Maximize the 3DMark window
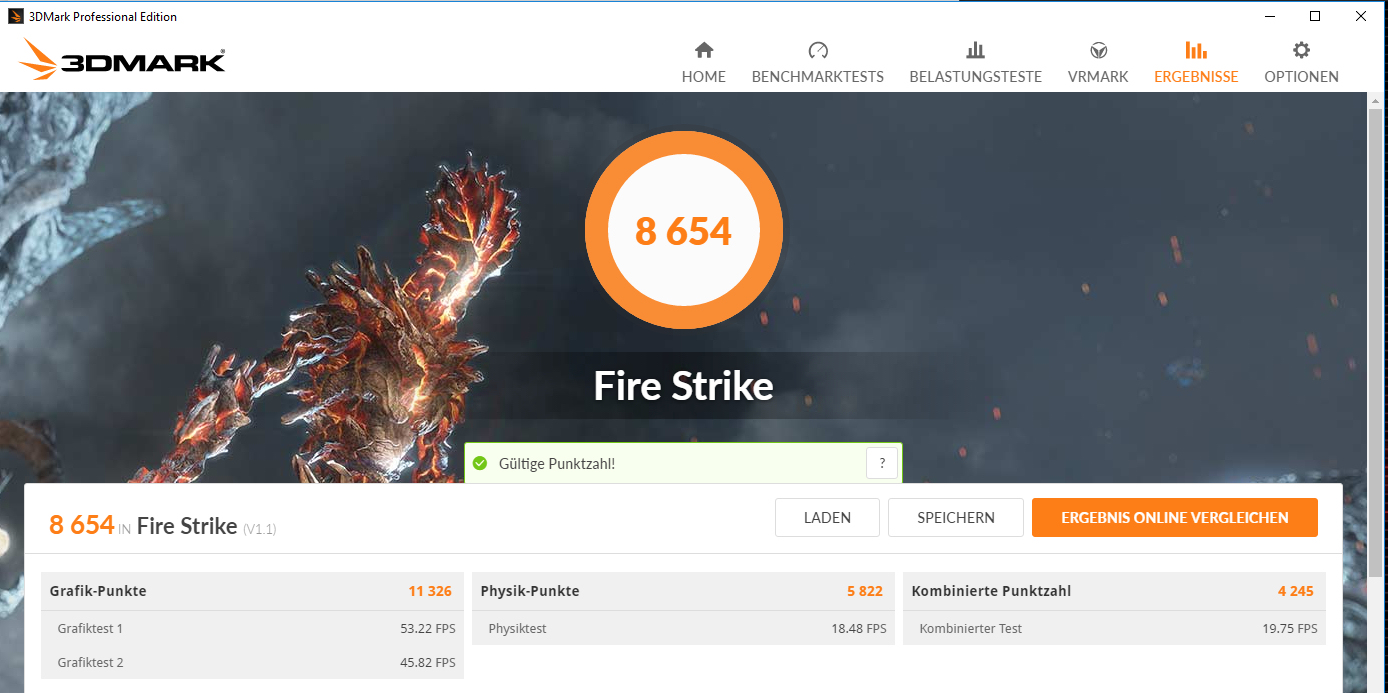Viewport: 1388px width, 693px height. pos(1315,16)
